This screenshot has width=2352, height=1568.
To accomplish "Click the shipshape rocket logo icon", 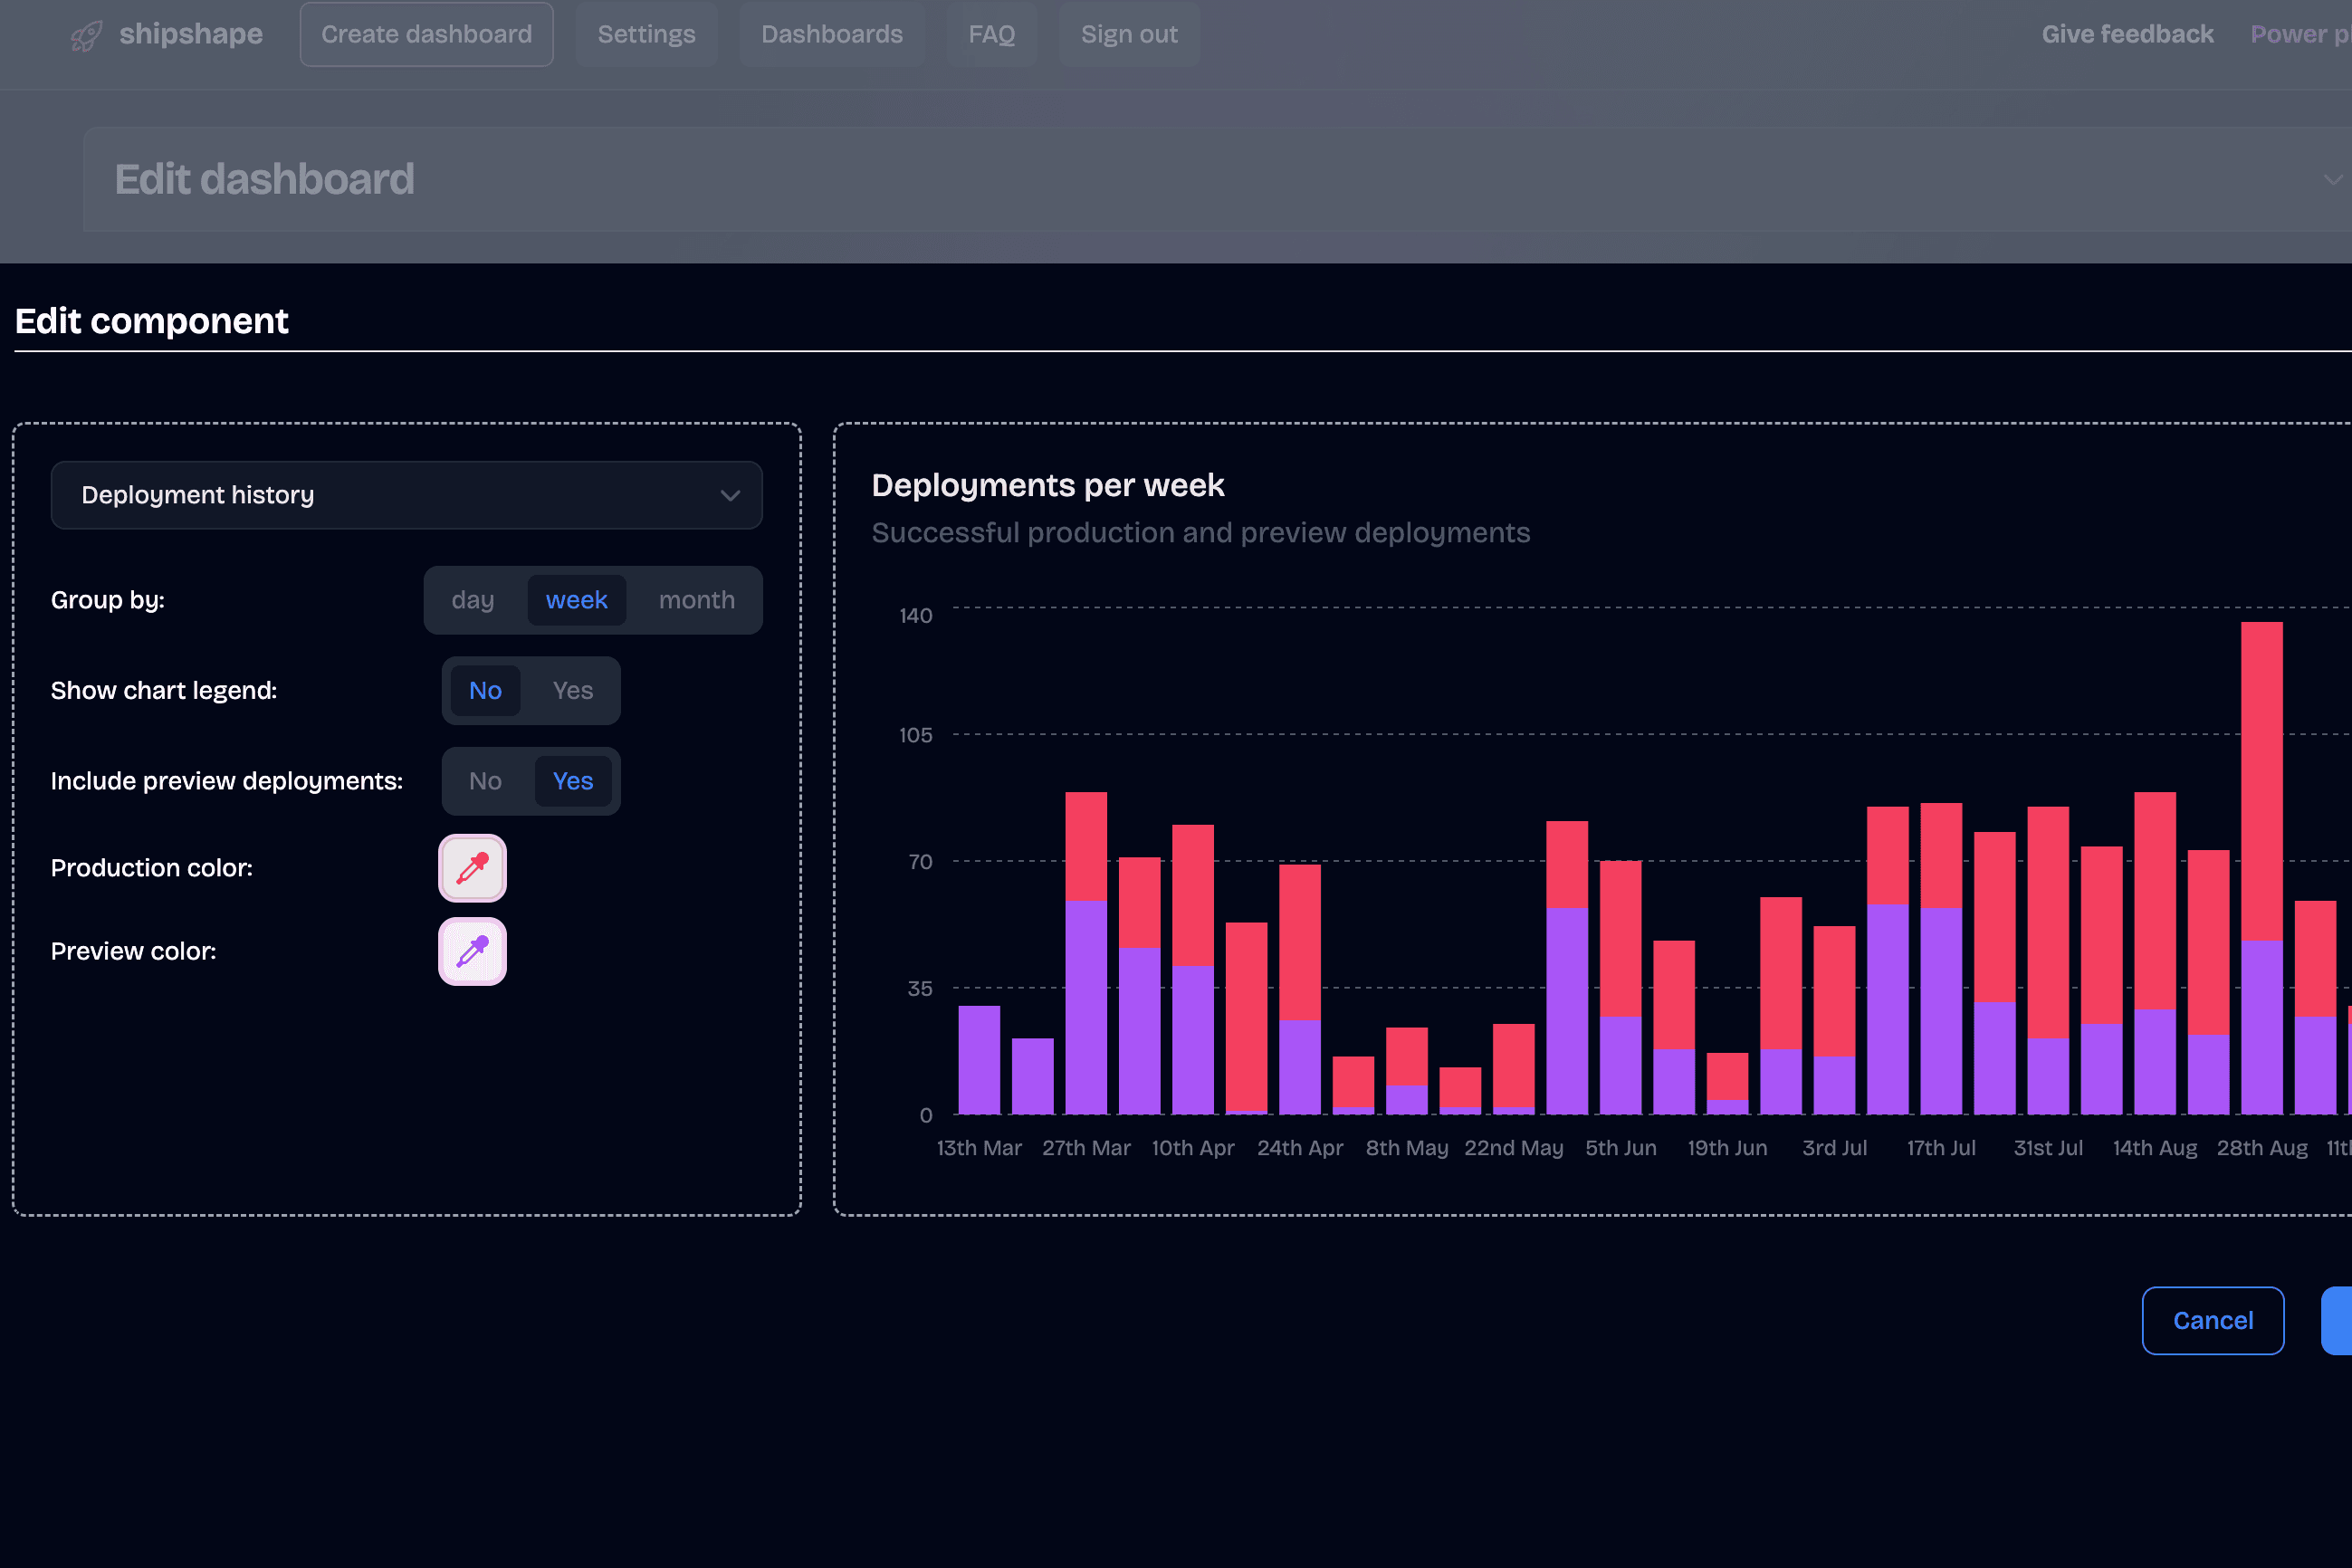I will 86,36.
